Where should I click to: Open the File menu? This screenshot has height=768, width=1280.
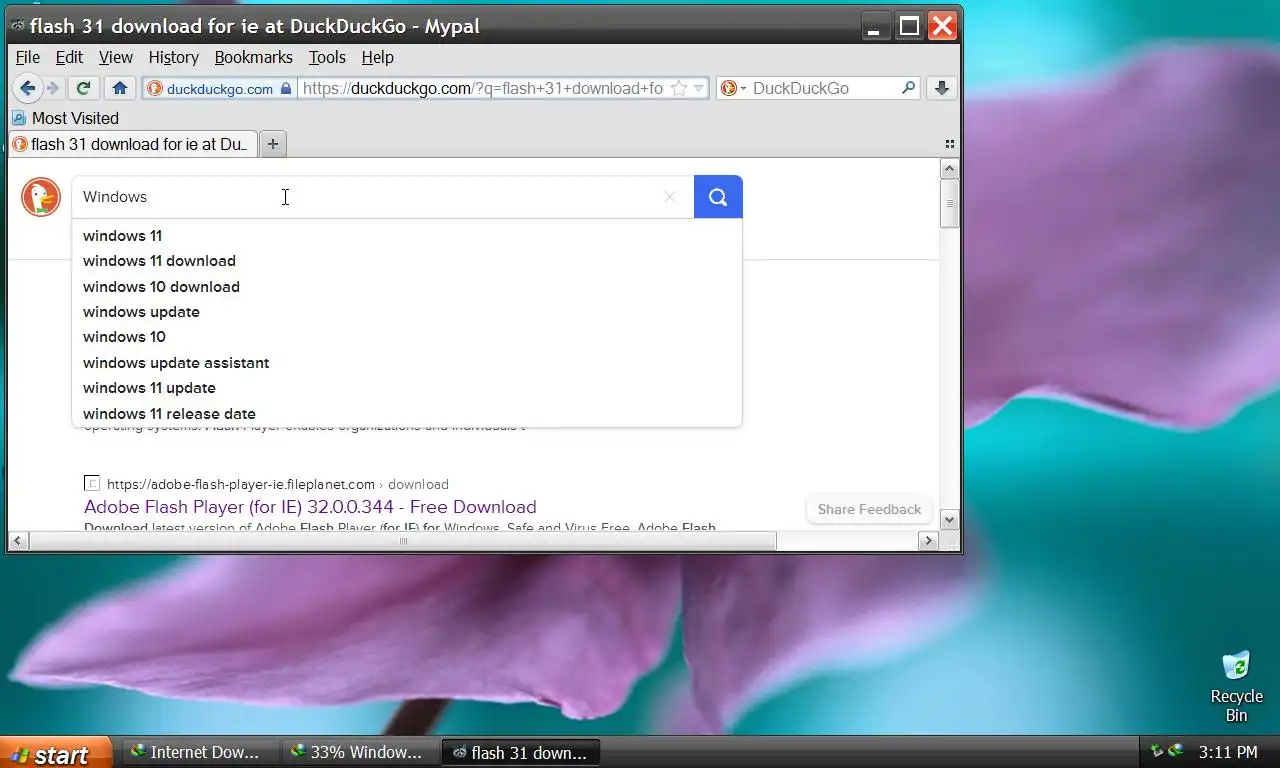[28, 57]
